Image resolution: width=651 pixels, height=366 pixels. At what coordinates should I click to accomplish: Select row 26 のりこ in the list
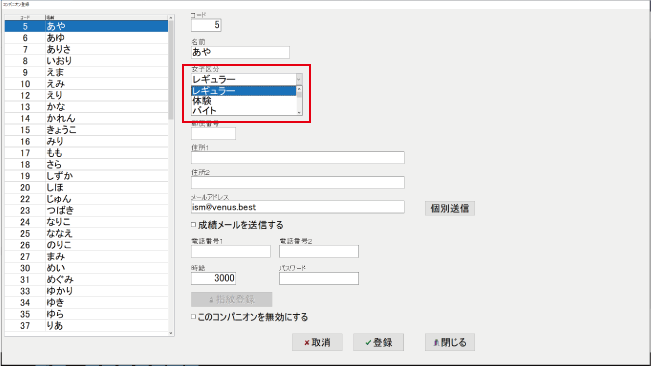pos(86,245)
